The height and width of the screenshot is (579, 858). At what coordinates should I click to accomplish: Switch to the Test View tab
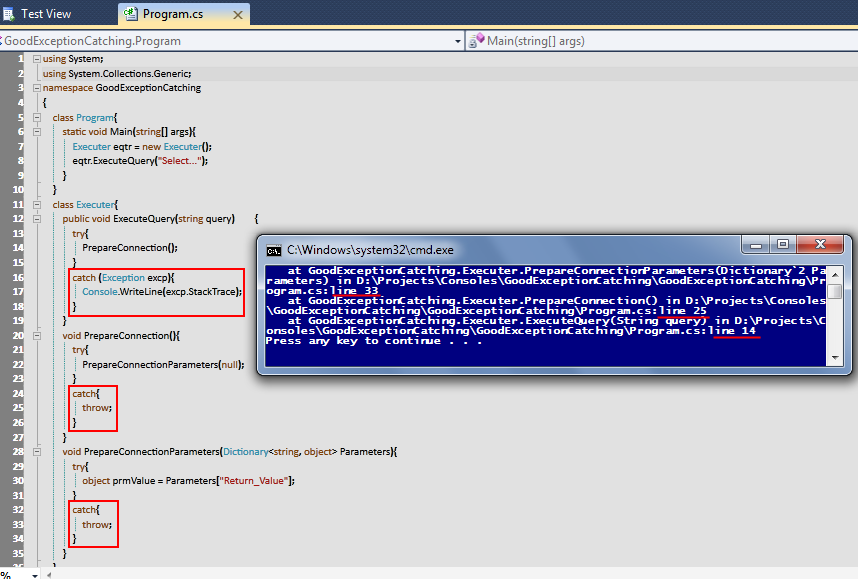point(45,14)
